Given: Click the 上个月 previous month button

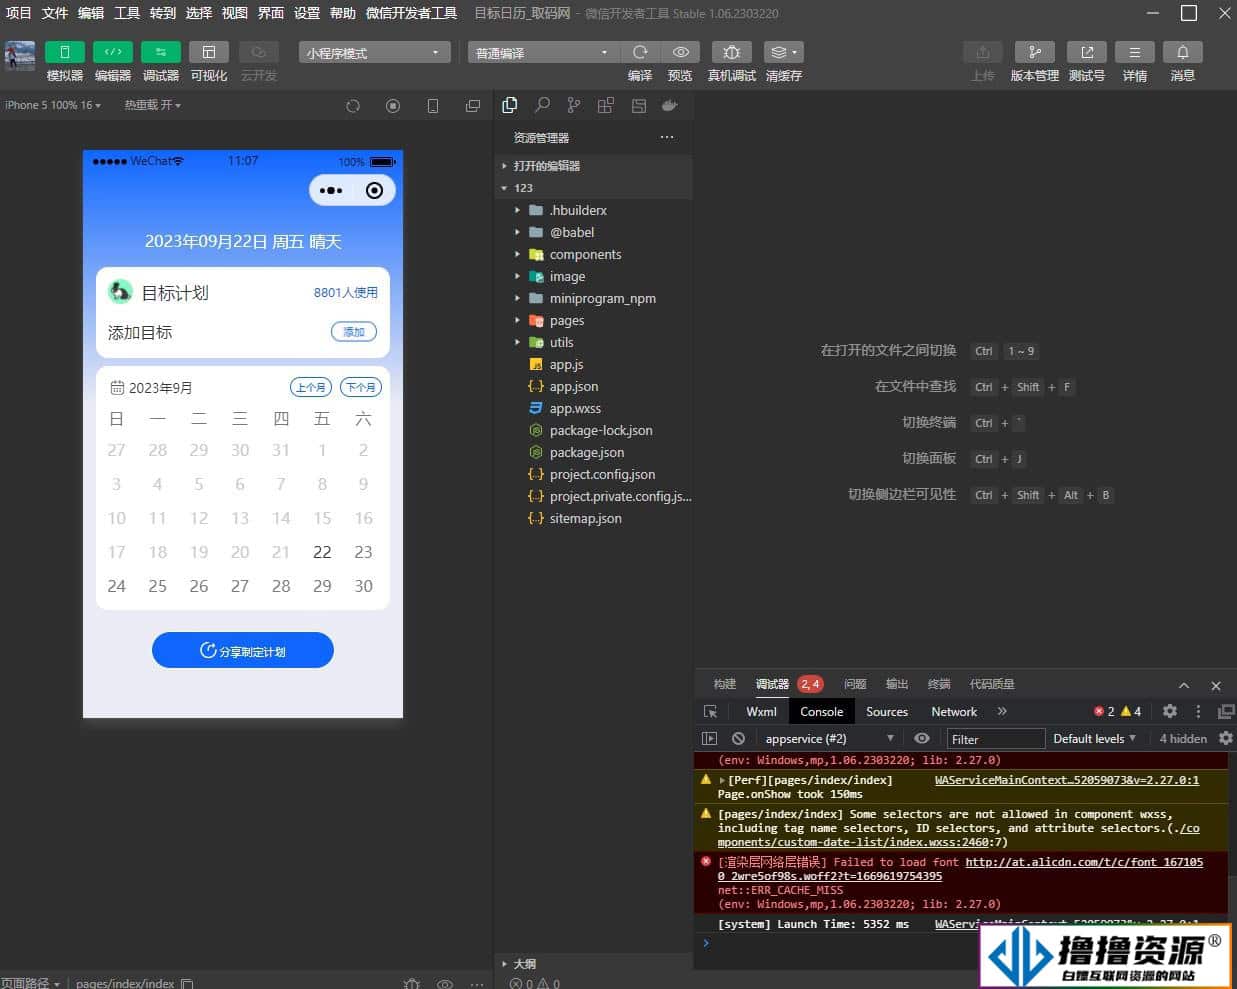Looking at the screenshot, I should [310, 387].
